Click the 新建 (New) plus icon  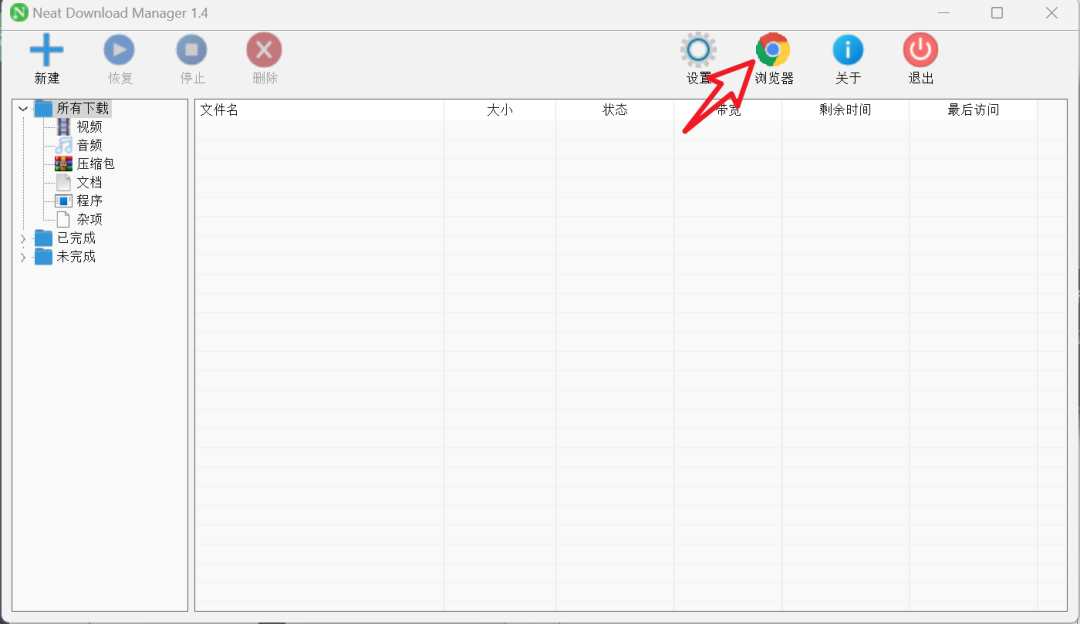point(46,50)
